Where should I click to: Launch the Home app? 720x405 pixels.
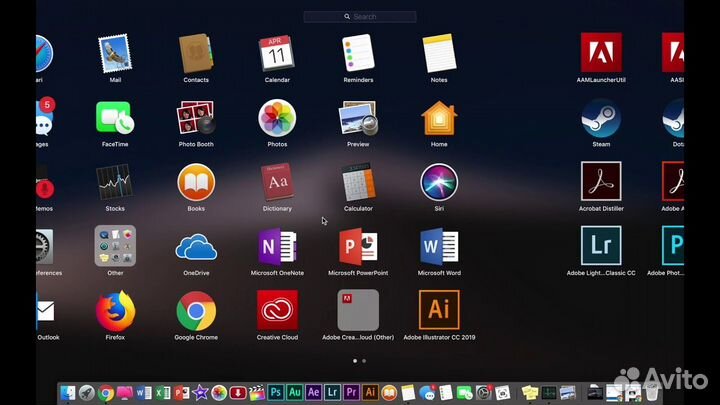[439, 118]
